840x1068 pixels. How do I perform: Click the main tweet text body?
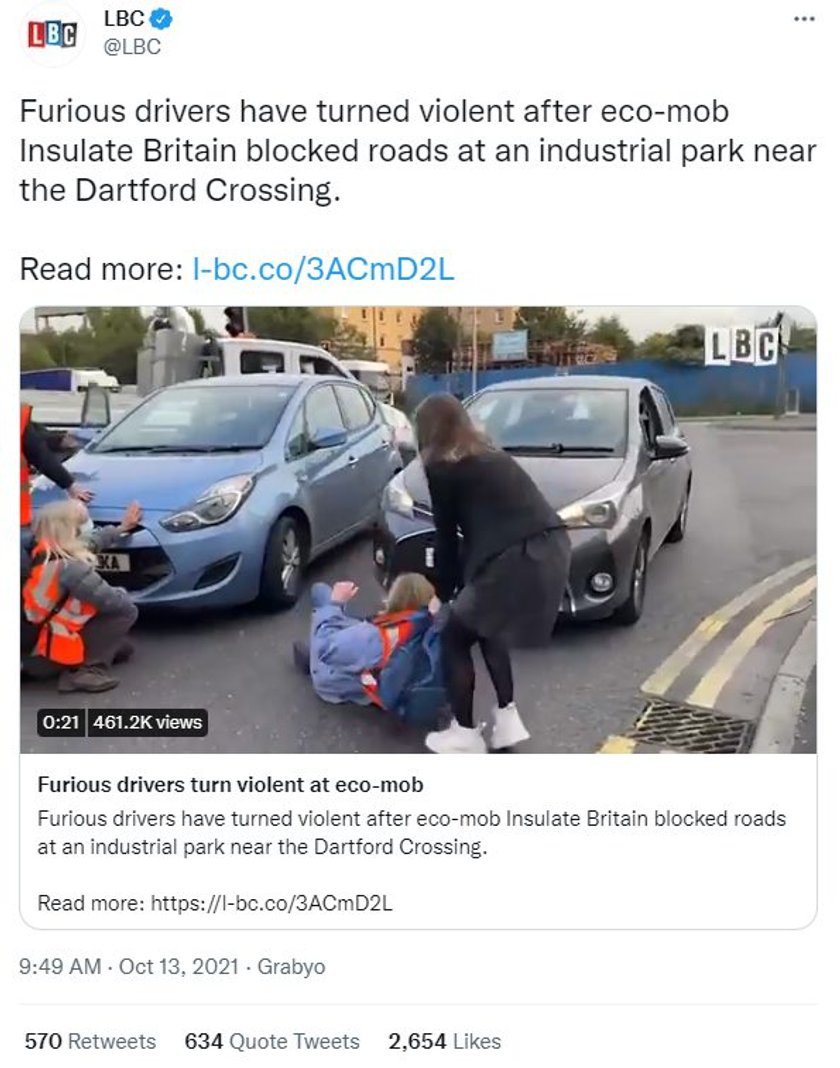point(418,151)
